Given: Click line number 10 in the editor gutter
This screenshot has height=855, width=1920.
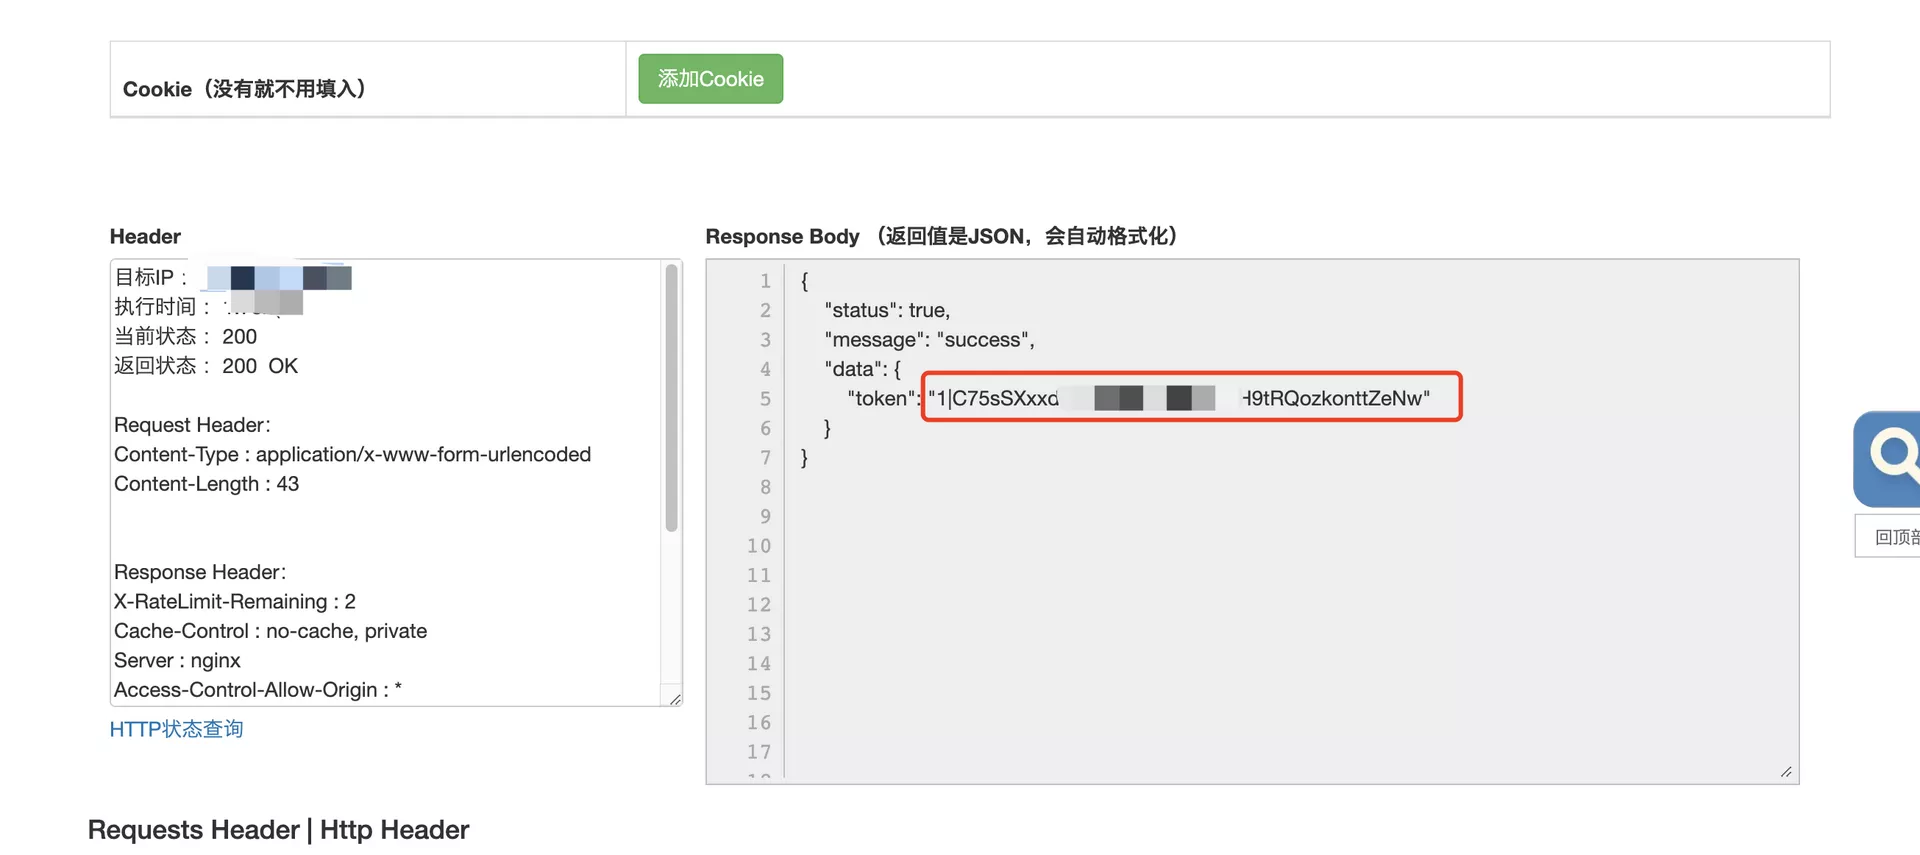Looking at the screenshot, I should [759, 546].
